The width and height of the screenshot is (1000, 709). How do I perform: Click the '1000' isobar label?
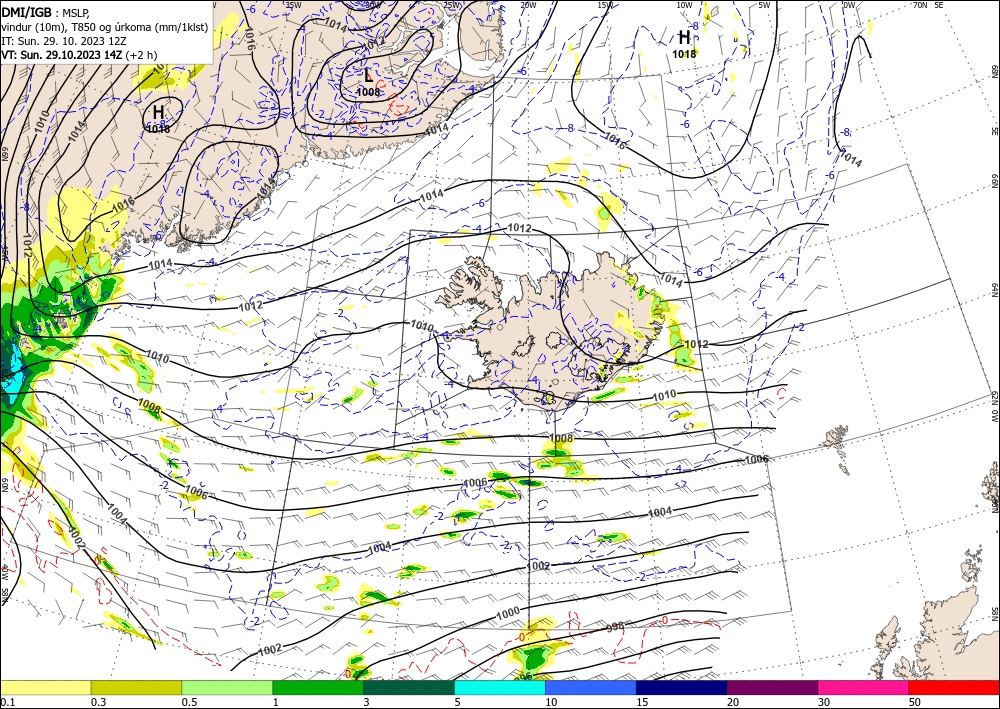(x=508, y=613)
